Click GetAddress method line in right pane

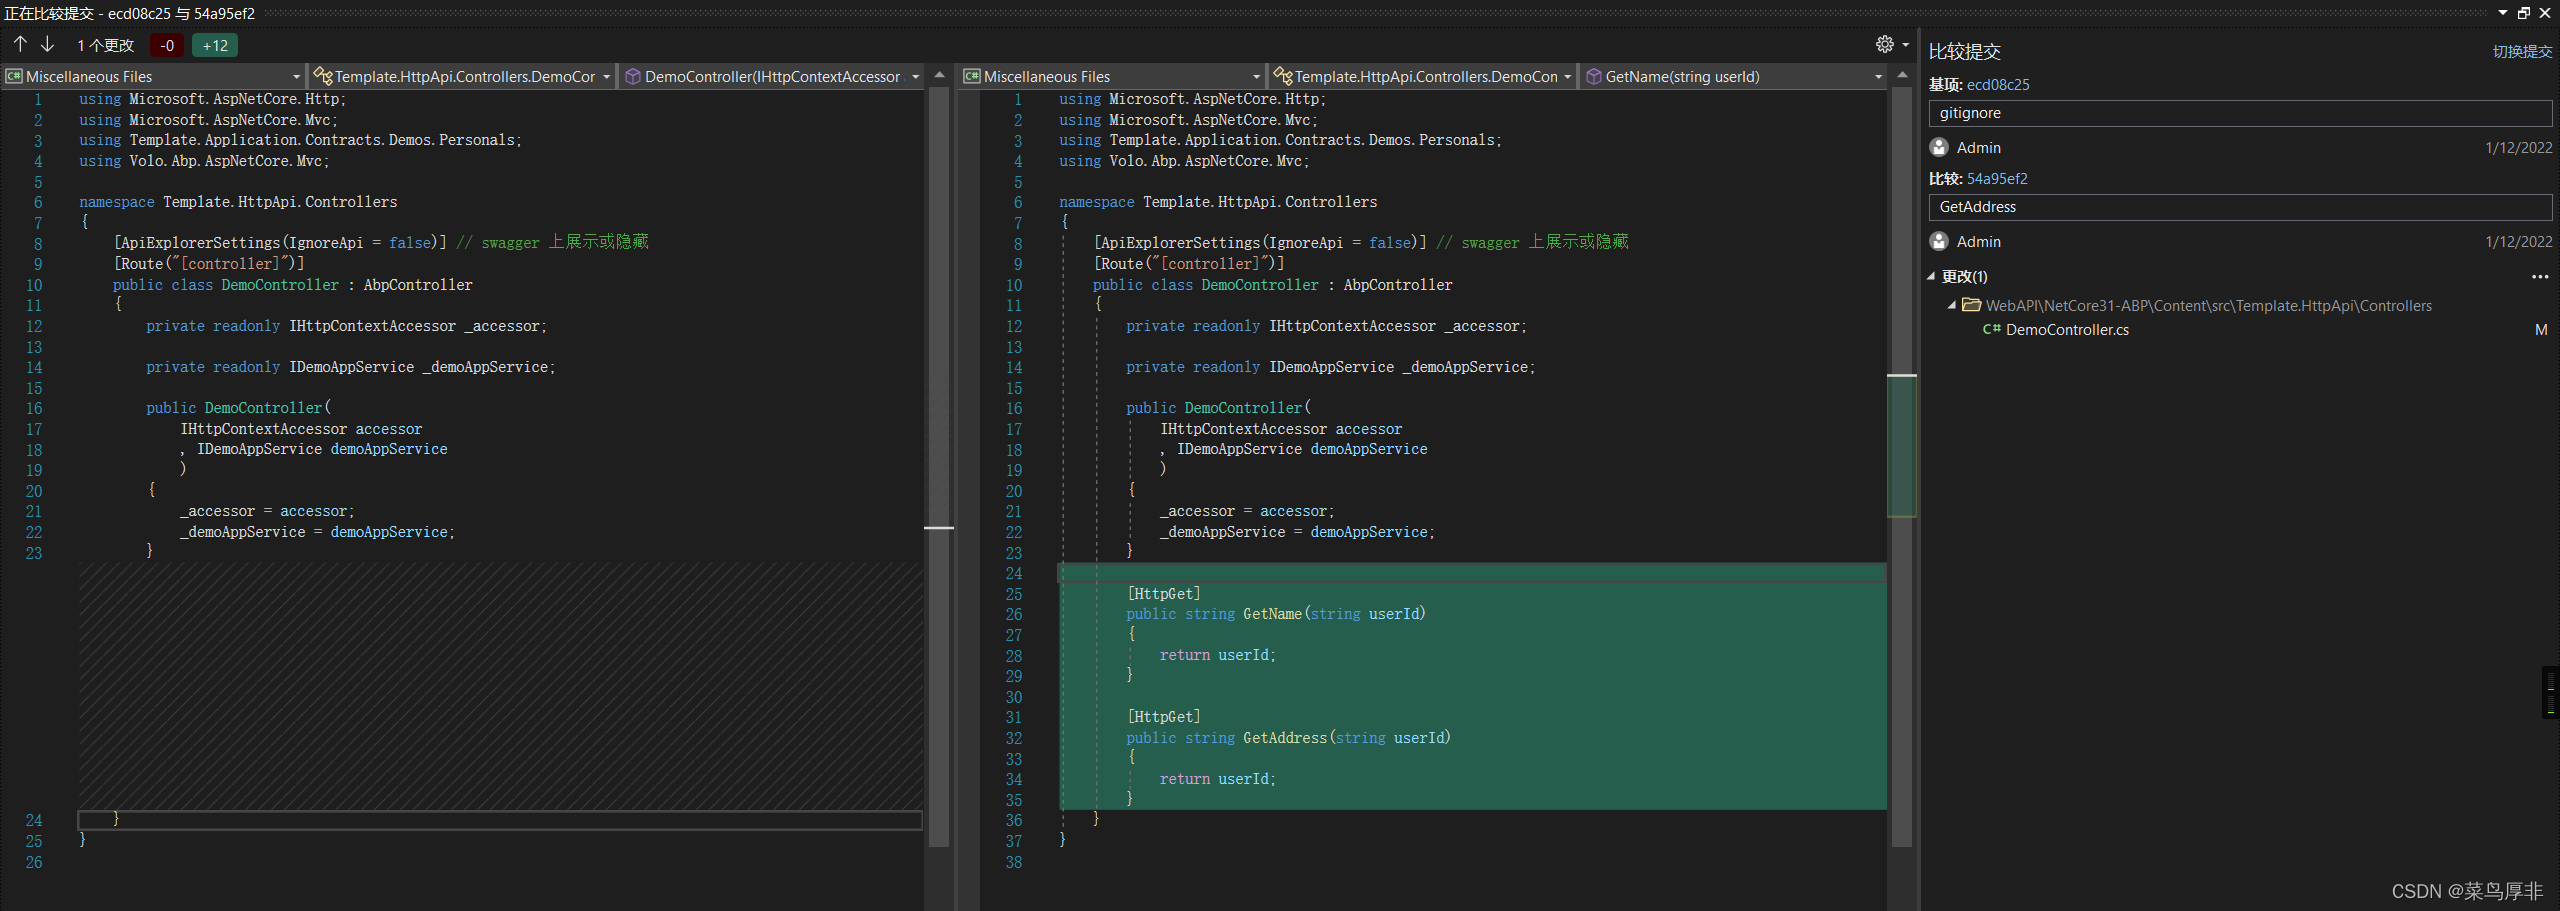(x=1288, y=738)
